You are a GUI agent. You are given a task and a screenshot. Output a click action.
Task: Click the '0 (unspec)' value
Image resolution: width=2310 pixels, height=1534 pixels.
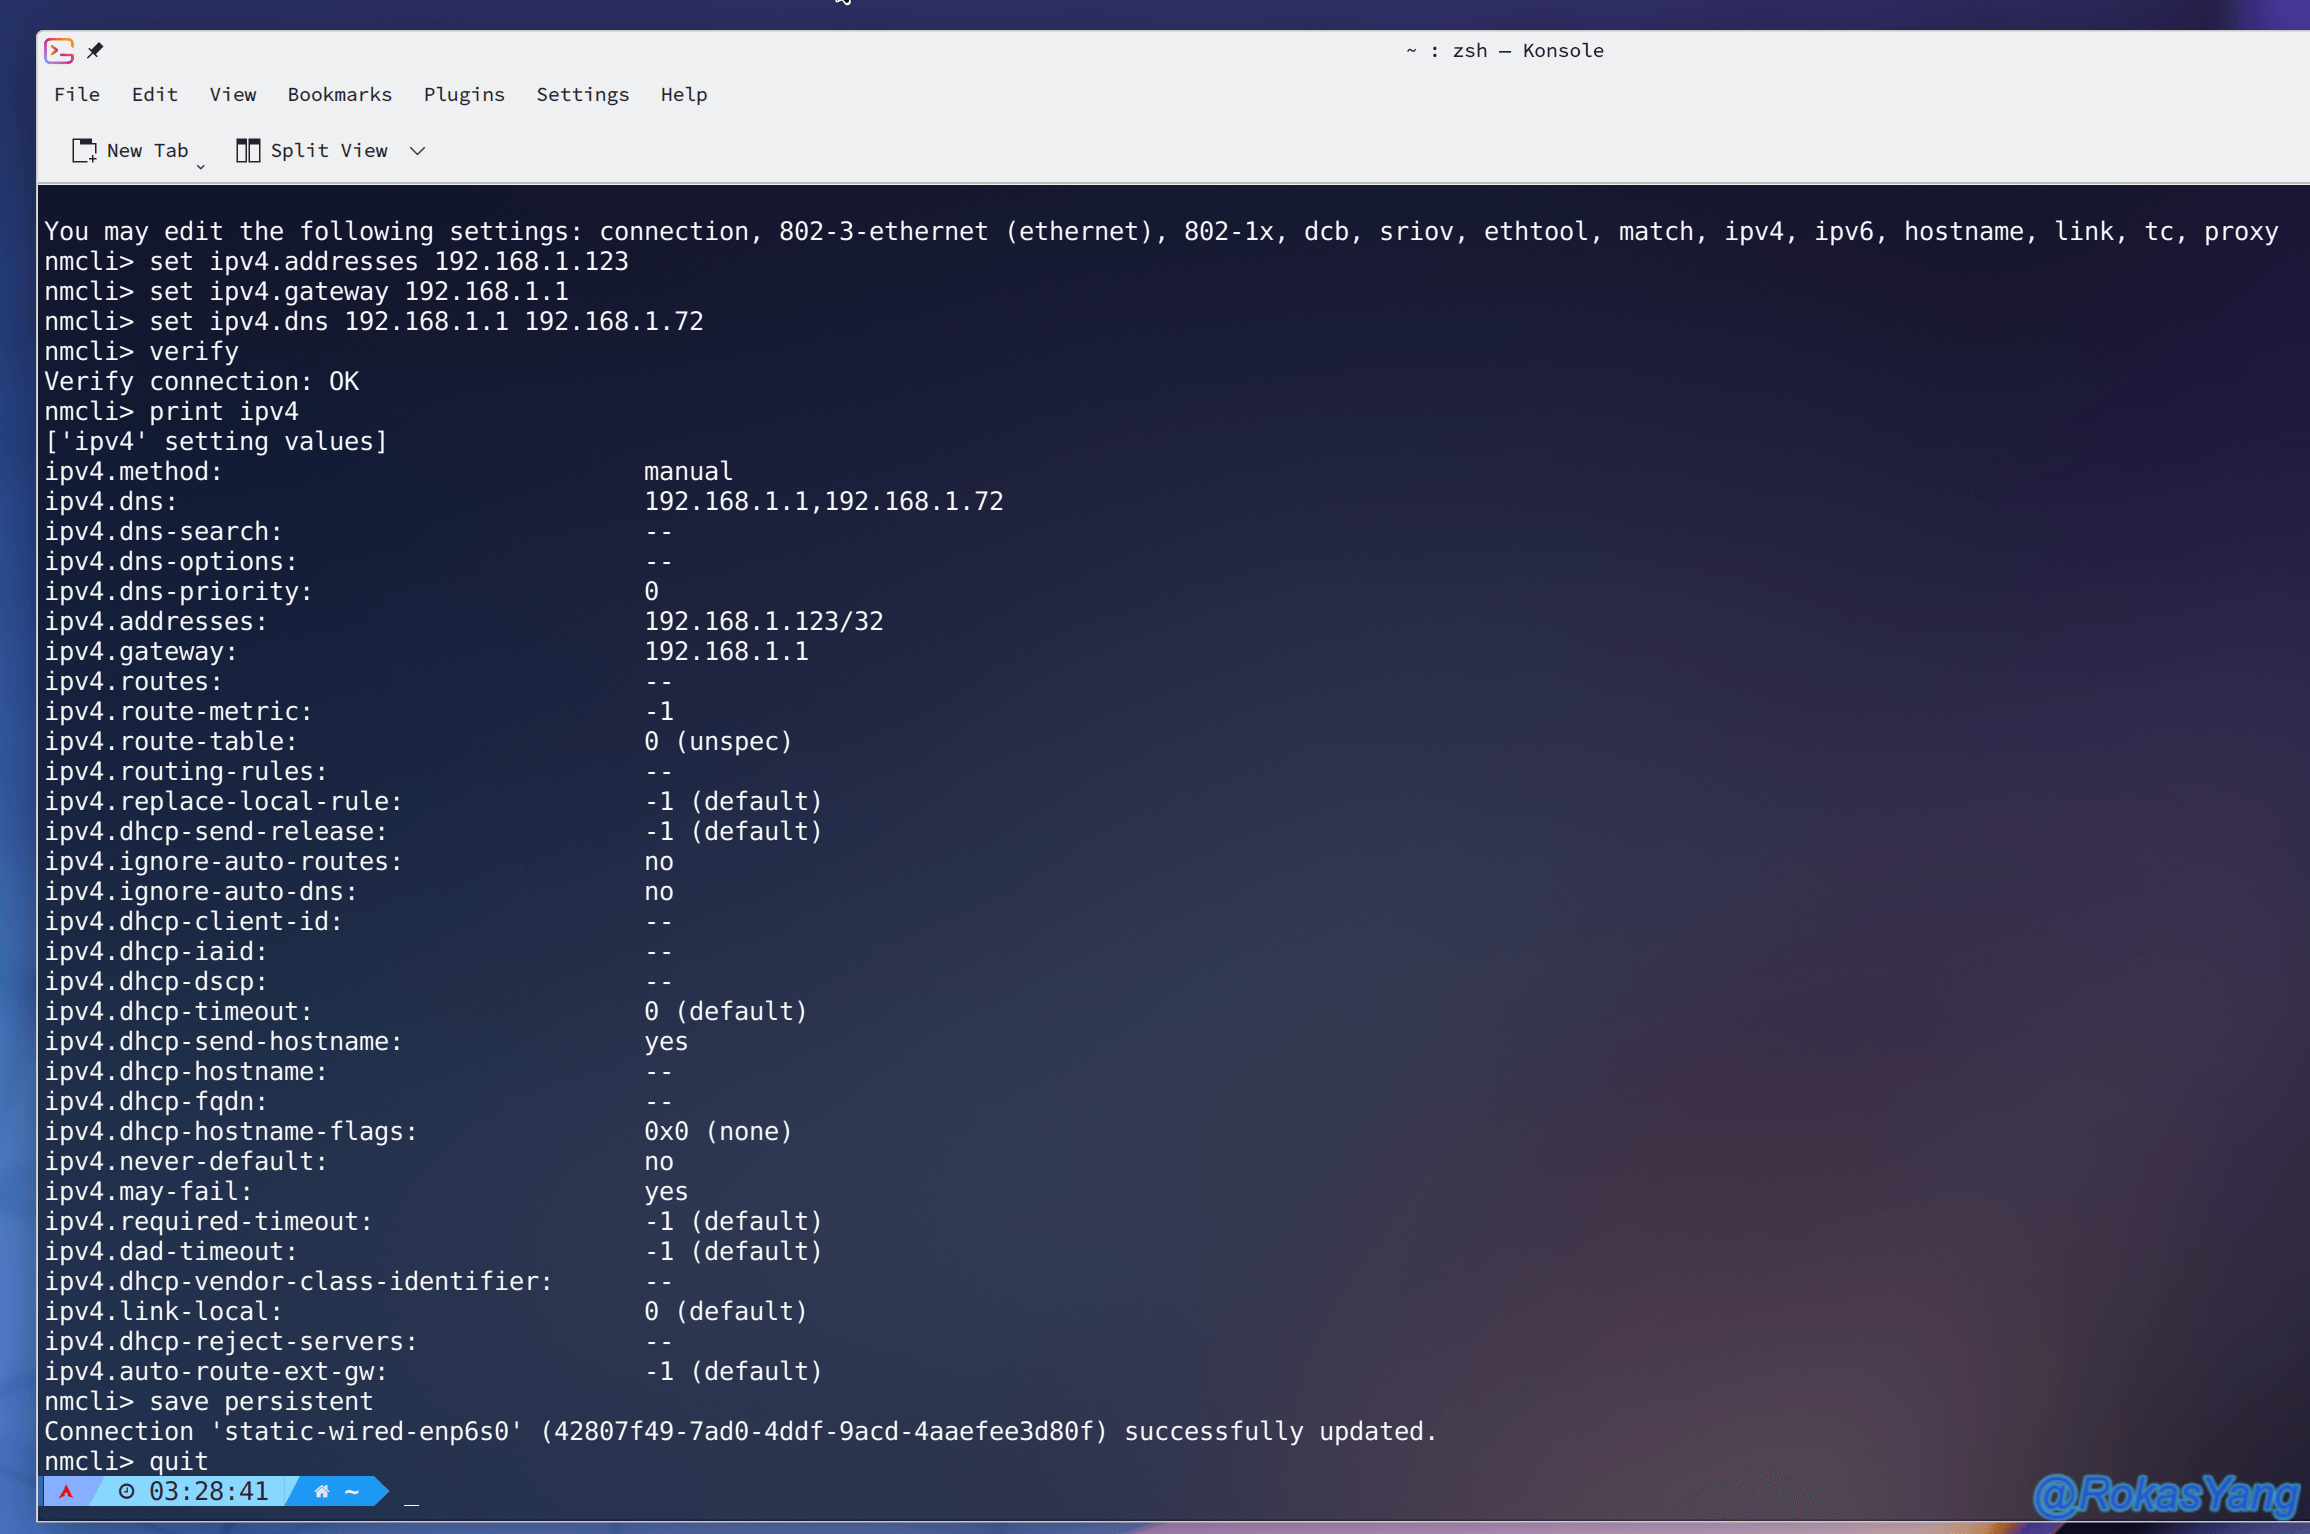pos(718,741)
